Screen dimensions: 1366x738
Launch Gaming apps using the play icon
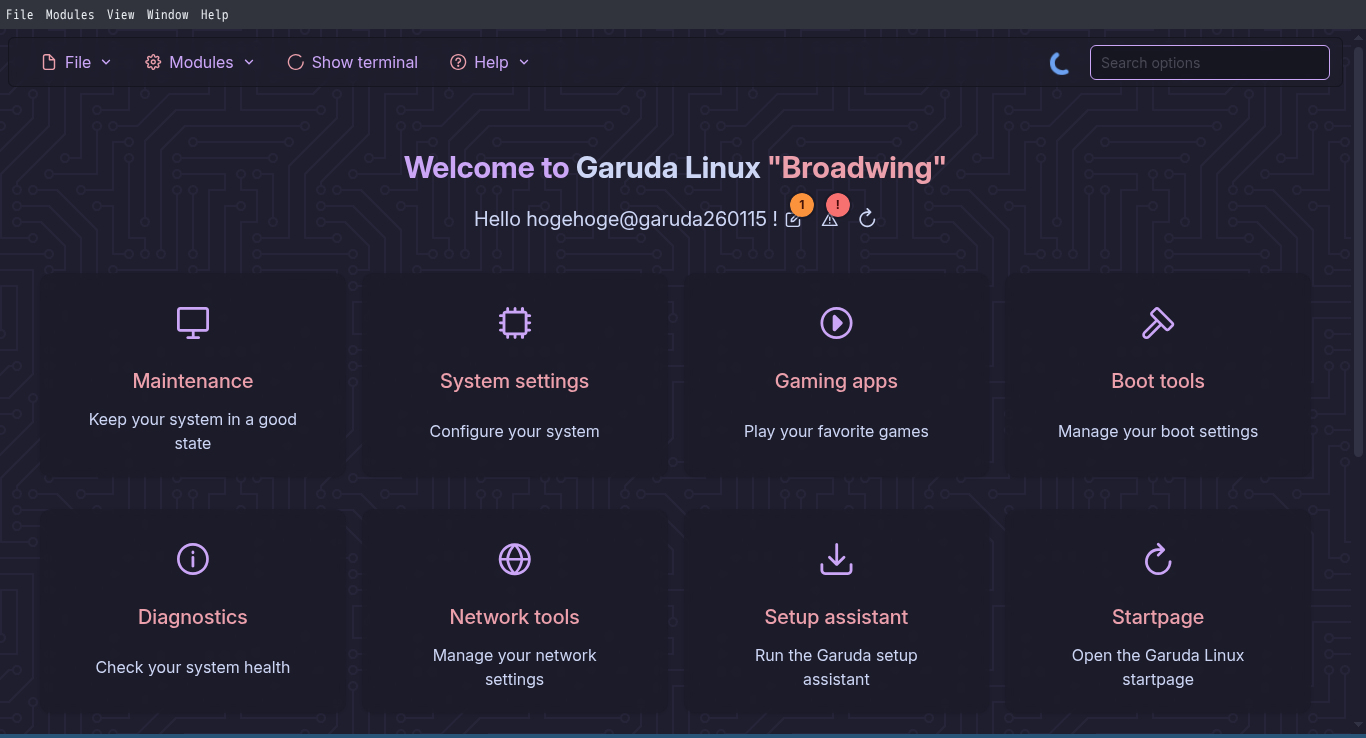(x=836, y=322)
